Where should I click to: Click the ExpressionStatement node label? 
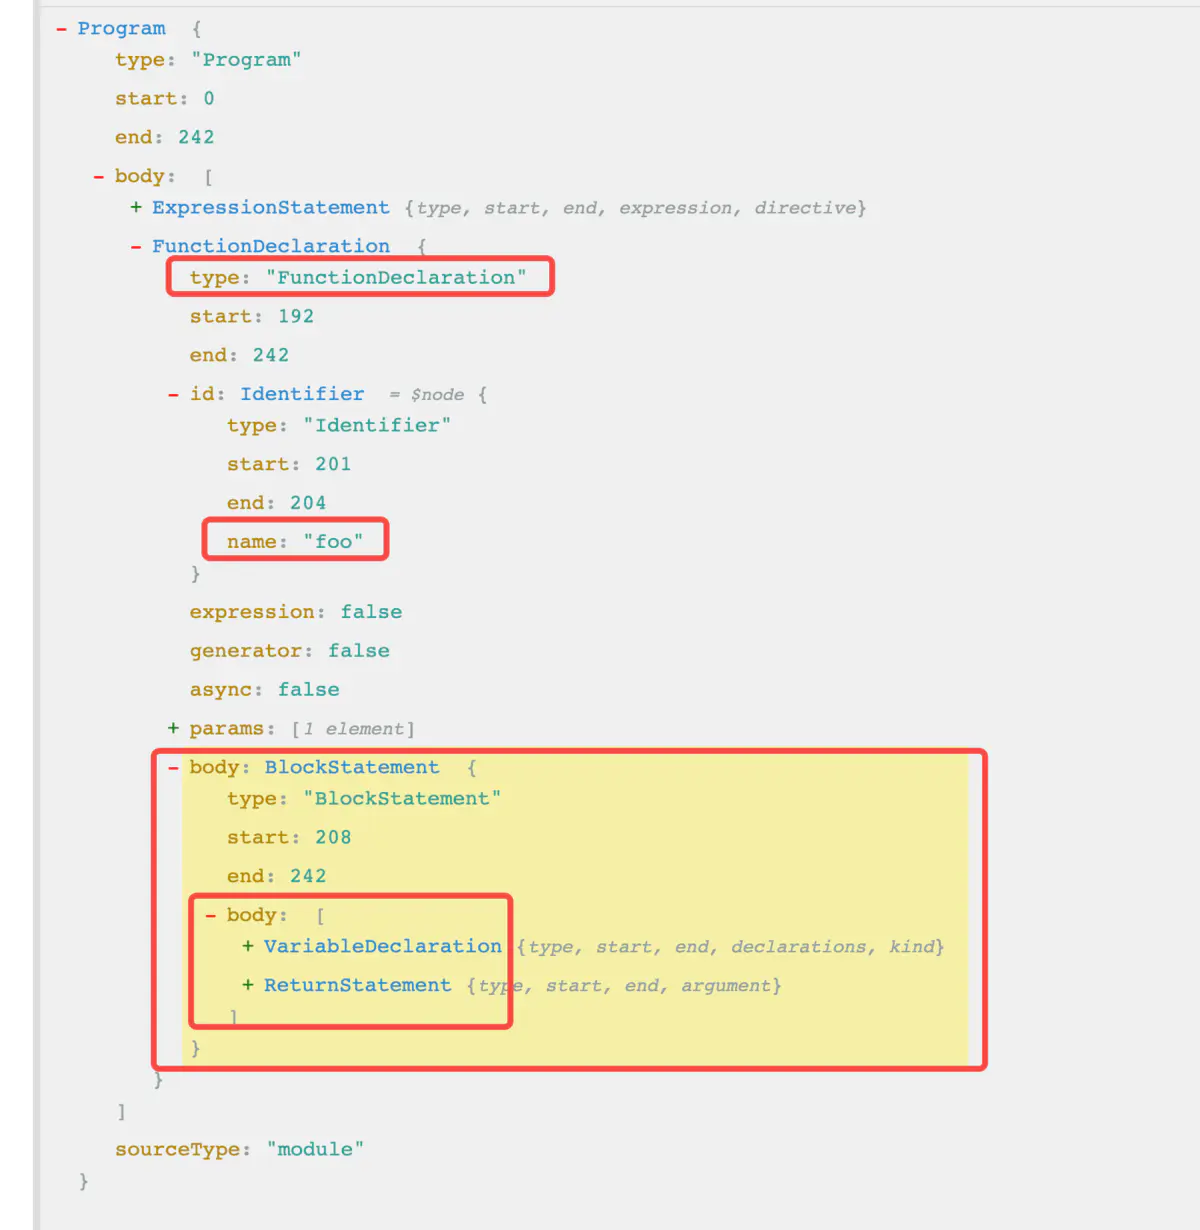(x=270, y=207)
